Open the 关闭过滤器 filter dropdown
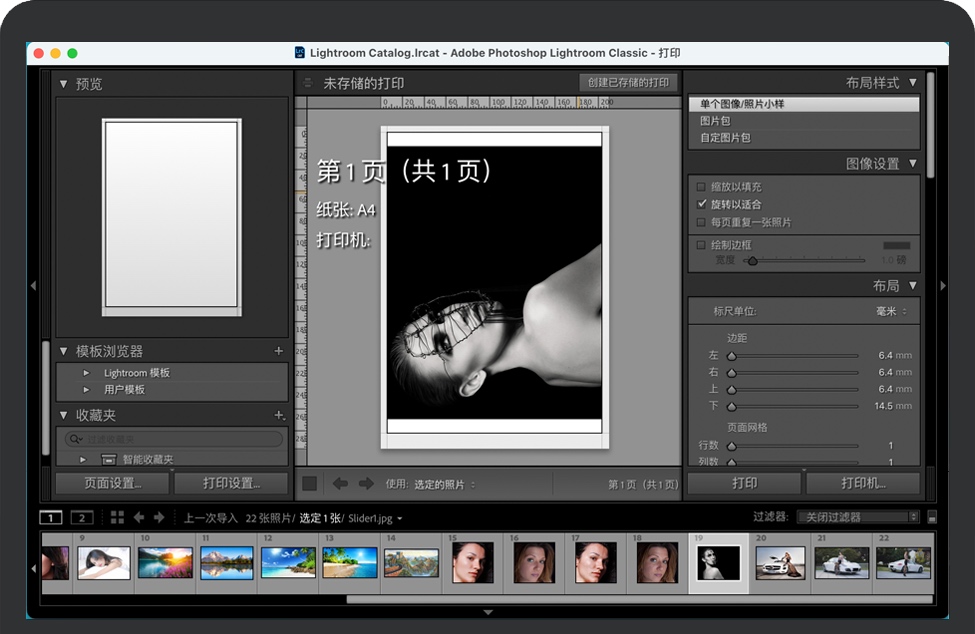 point(858,517)
